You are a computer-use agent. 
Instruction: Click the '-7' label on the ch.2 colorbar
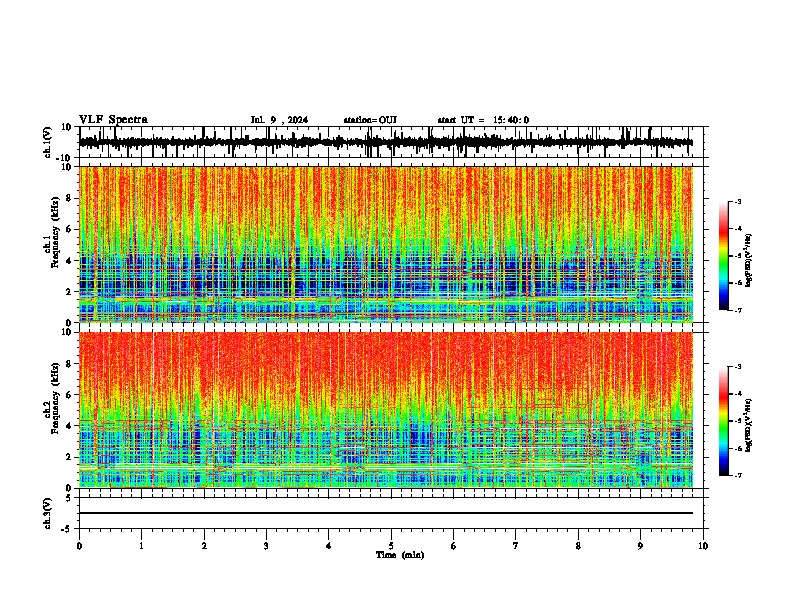click(x=738, y=476)
